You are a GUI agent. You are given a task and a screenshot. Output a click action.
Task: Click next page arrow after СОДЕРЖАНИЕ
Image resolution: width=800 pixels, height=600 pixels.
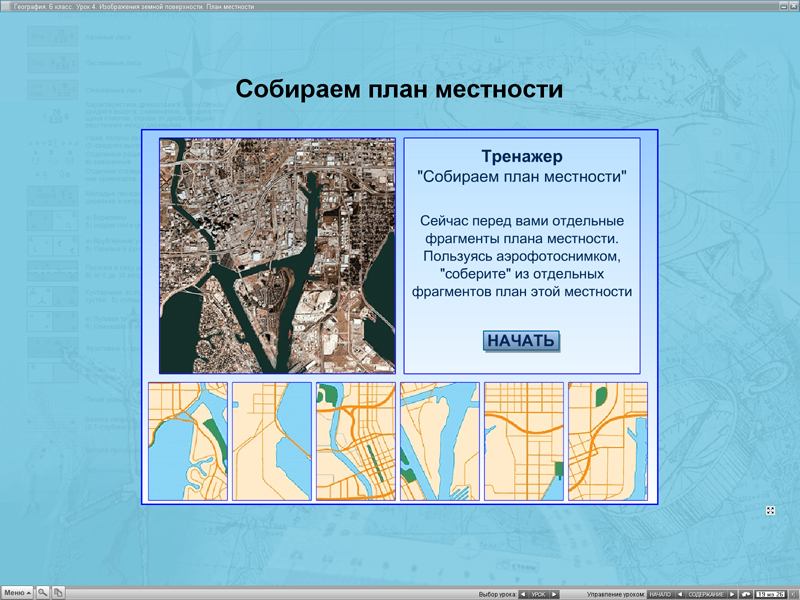pyautogui.click(x=732, y=594)
